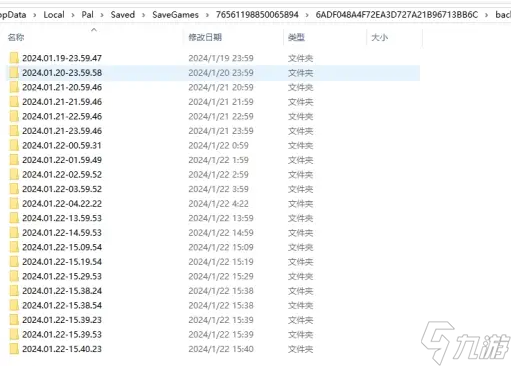Click folder icon for 2024.01.22-15.39.53

coord(14,334)
